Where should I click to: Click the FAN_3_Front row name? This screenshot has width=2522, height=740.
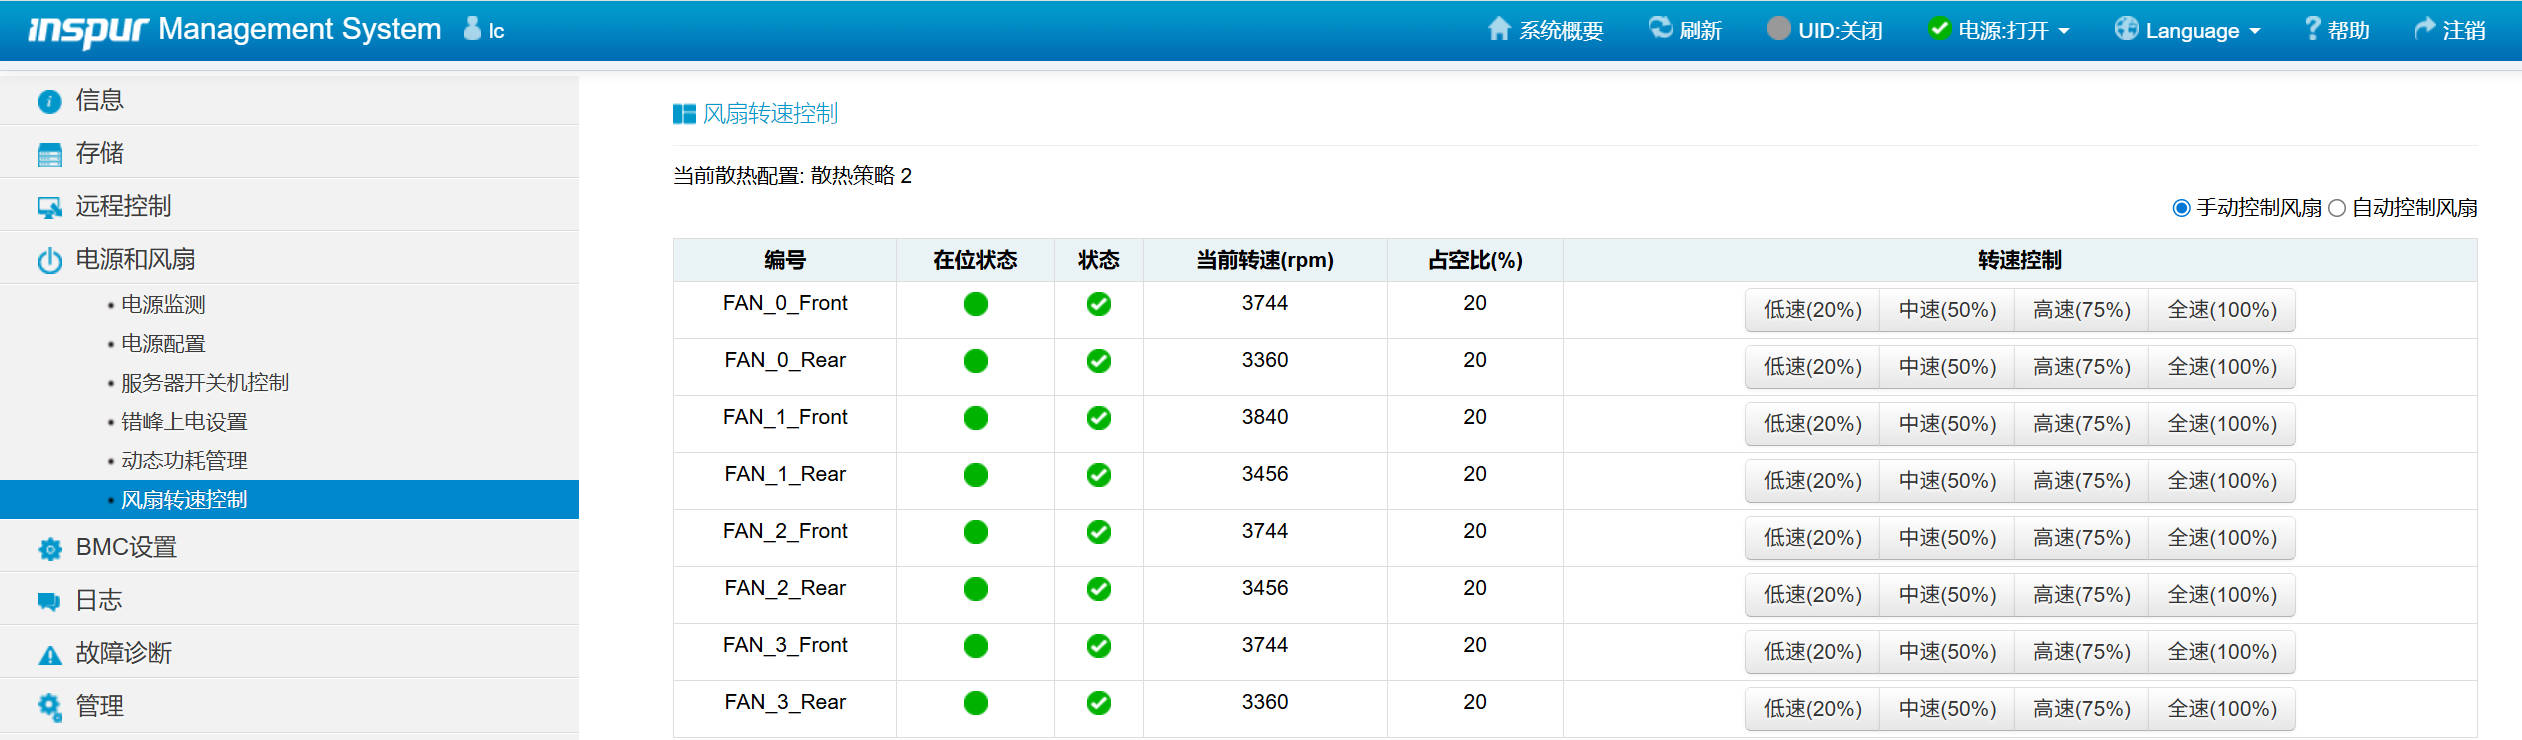tap(785, 645)
